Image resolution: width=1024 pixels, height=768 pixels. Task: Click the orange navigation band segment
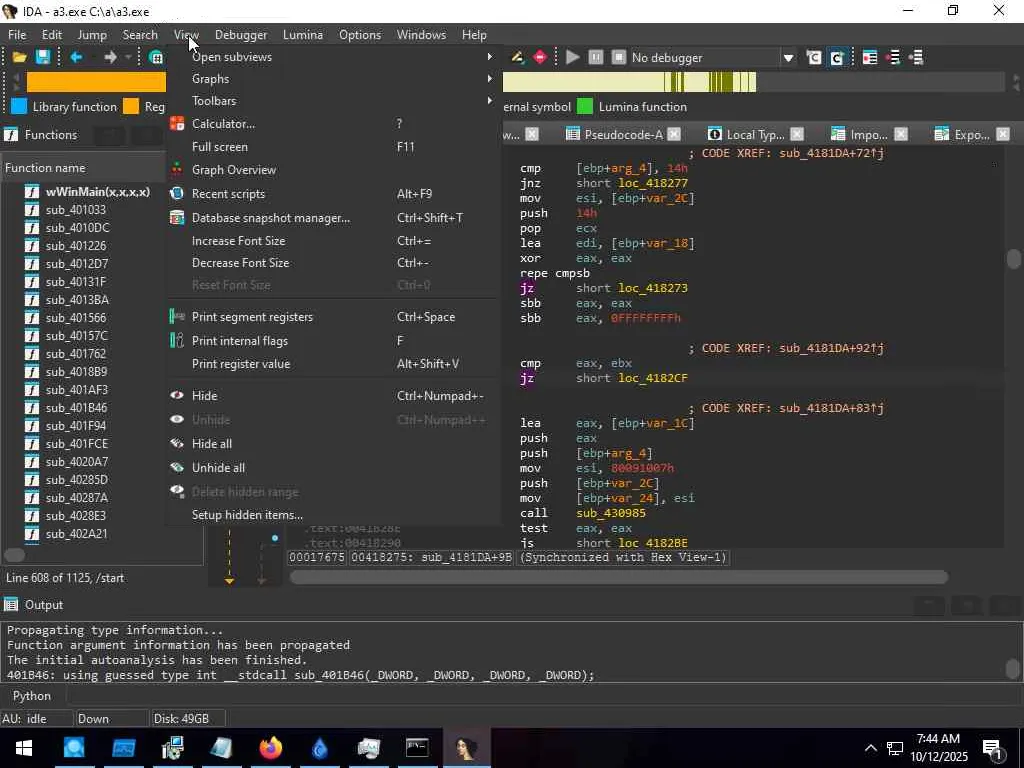96,82
